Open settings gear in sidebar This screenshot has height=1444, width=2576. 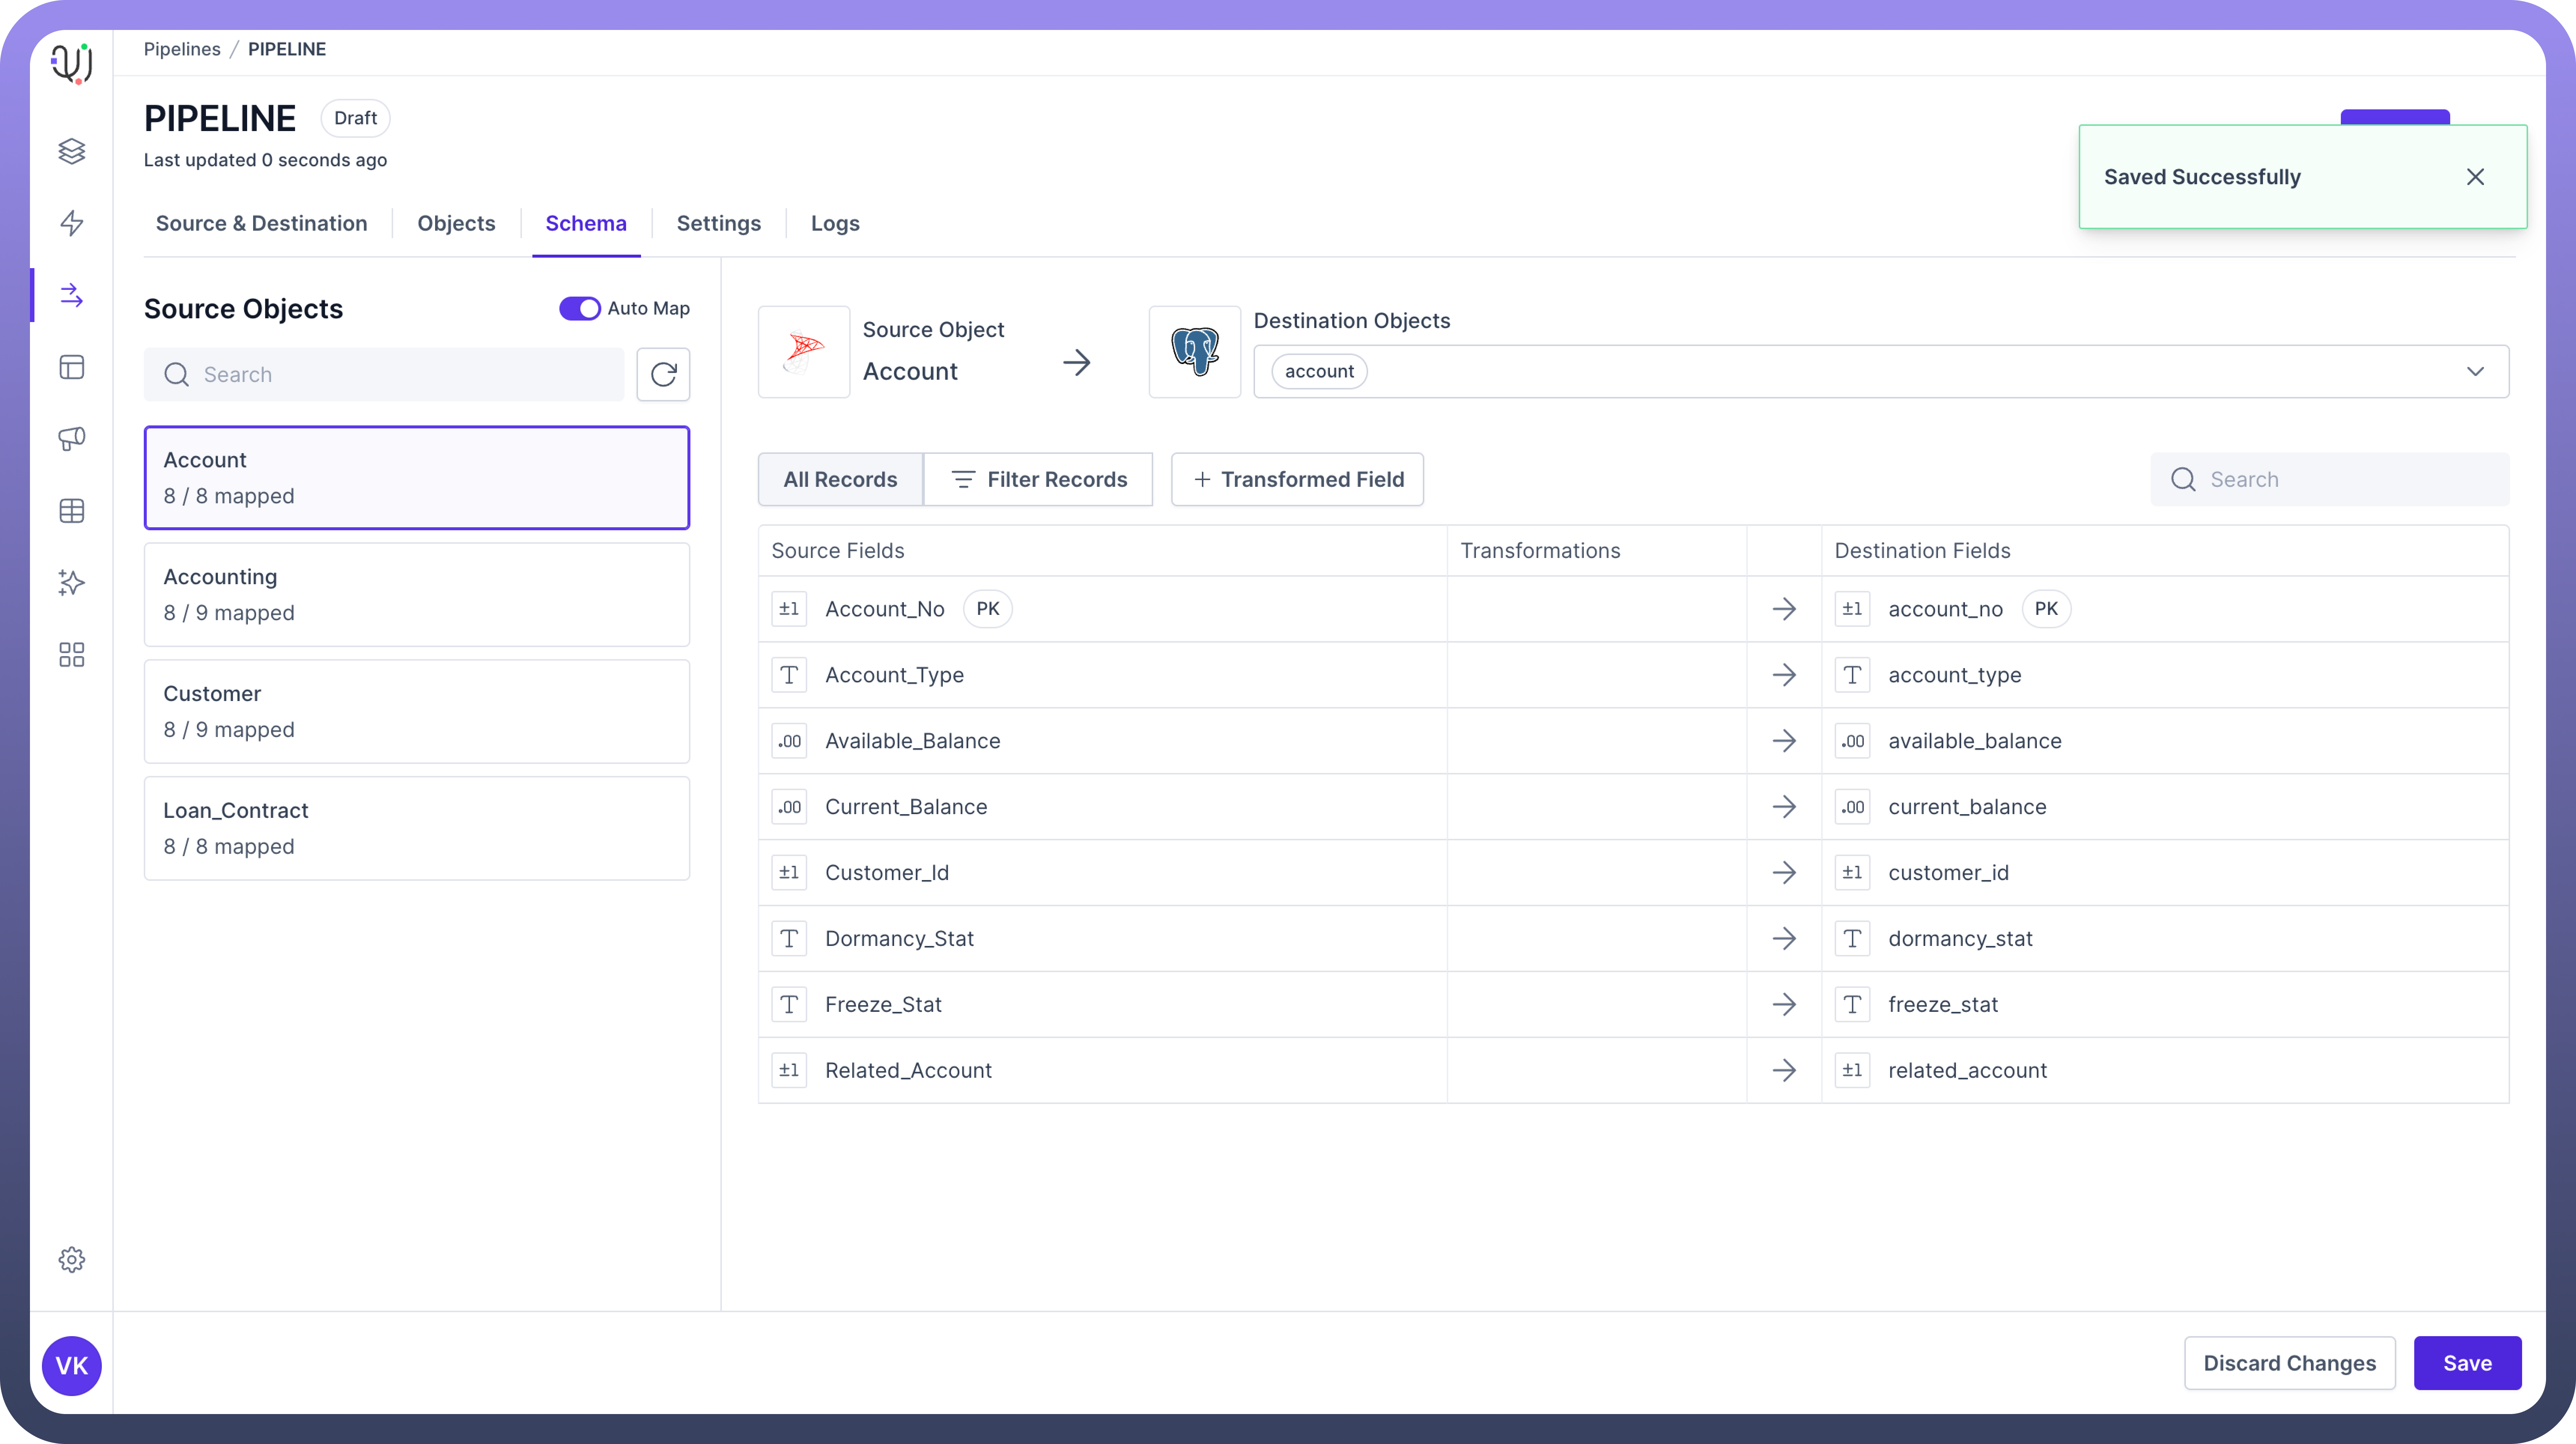(71, 1259)
